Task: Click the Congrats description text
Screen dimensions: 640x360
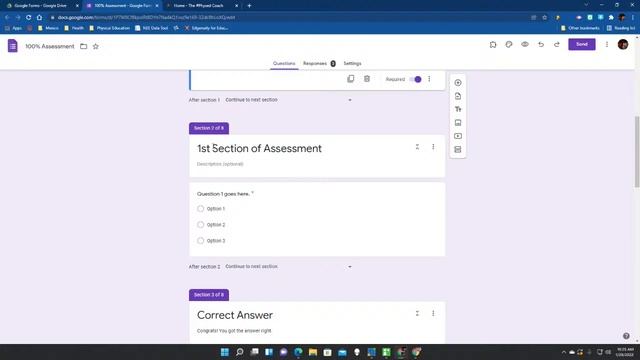Action: [234, 331]
